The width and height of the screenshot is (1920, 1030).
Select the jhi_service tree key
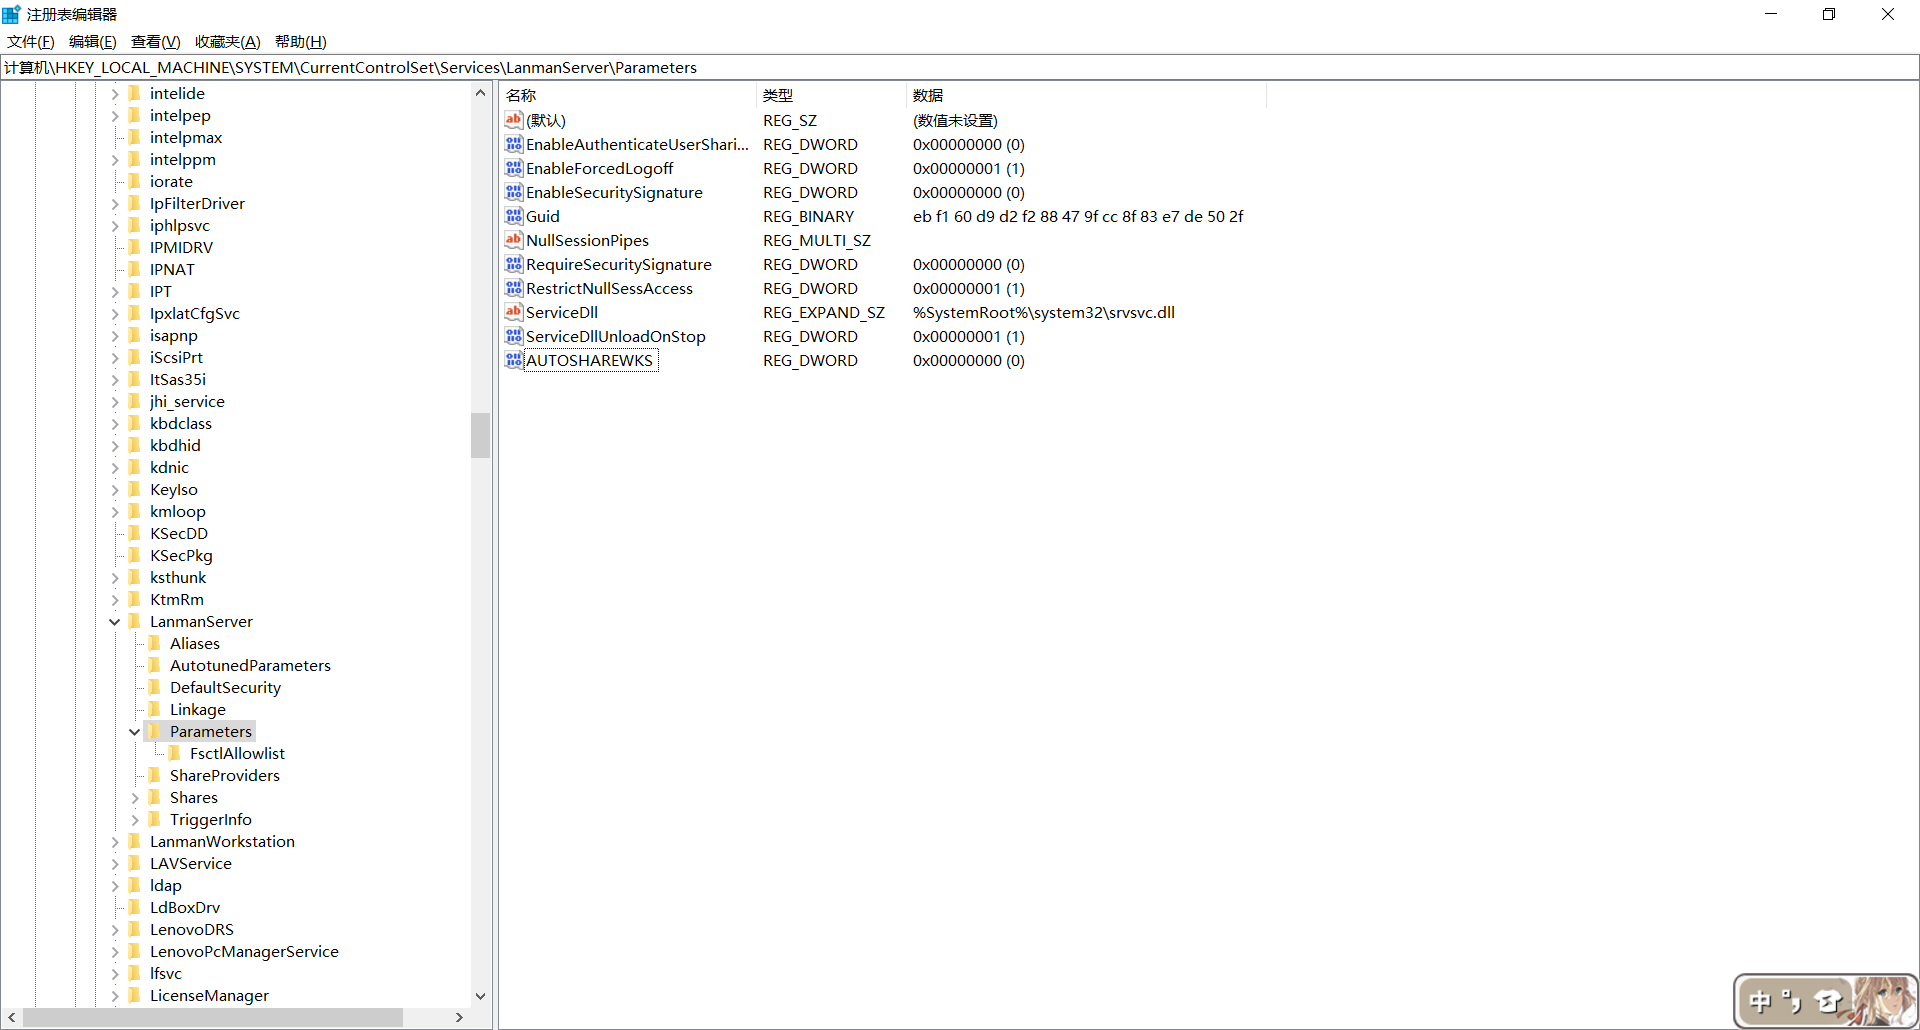pyautogui.click(x=187, y=401)
